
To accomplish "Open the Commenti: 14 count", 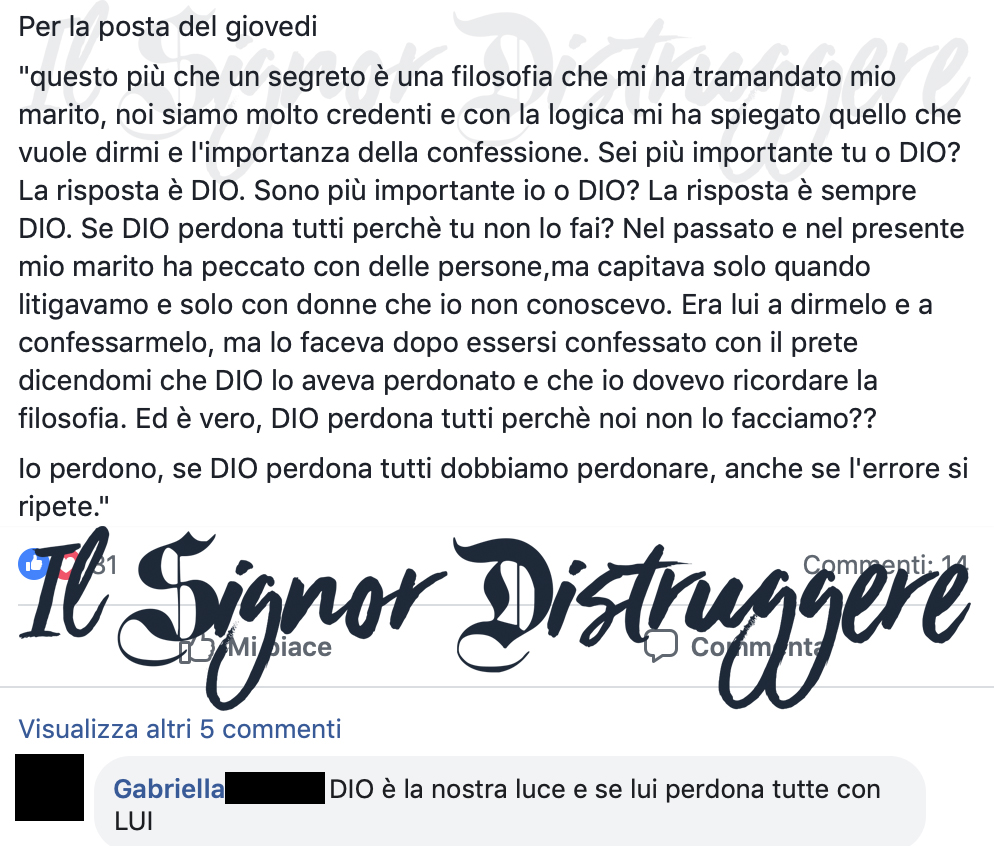I will (x=885, y=564).
